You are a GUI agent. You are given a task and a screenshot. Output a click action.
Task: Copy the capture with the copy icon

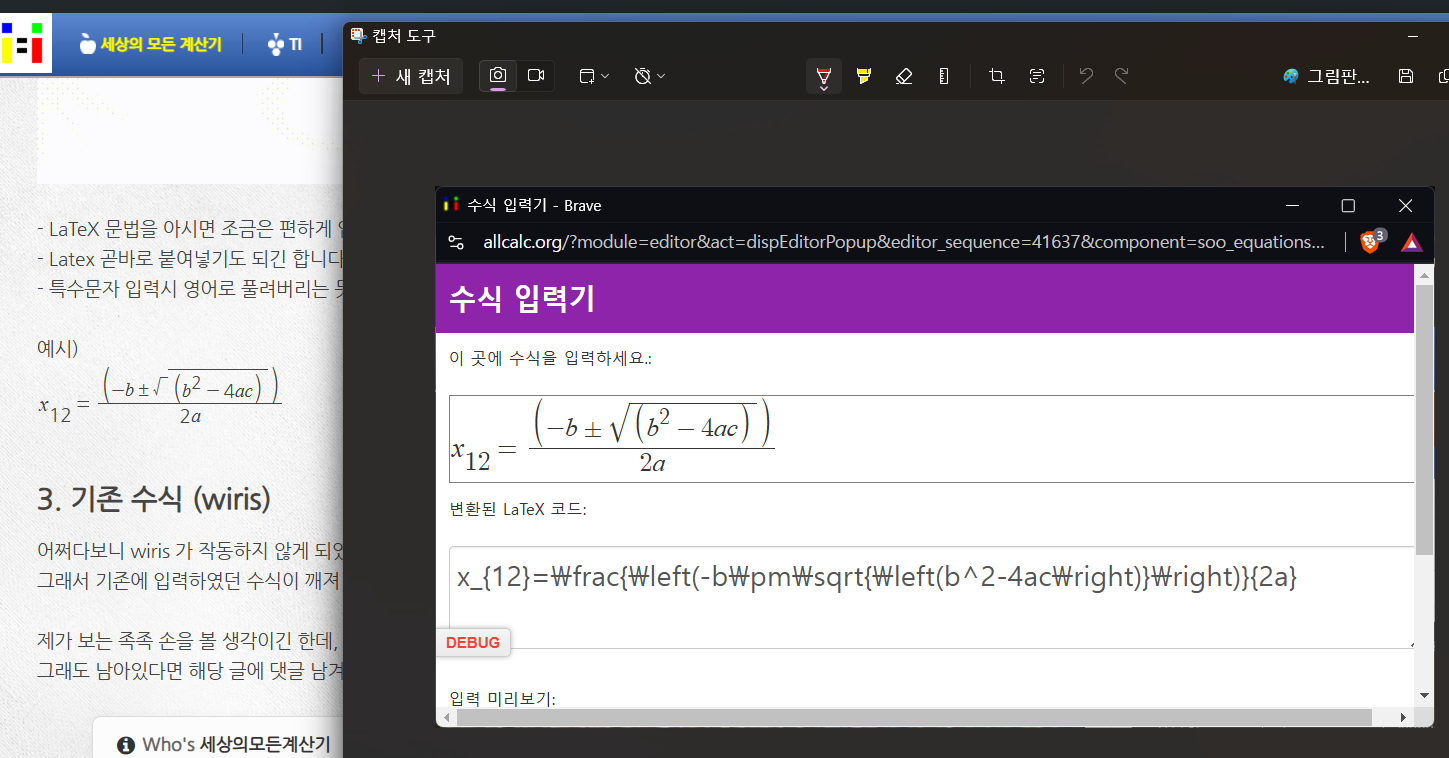1443,76
